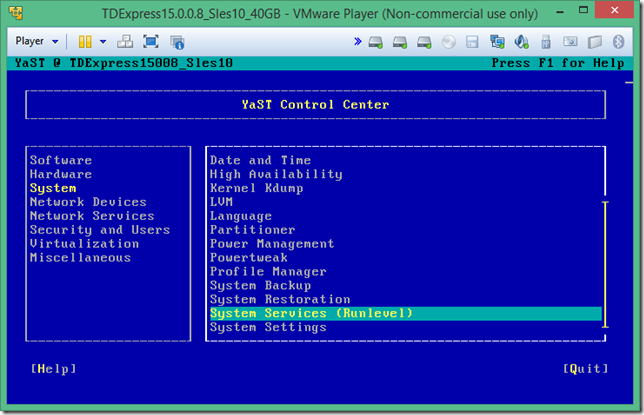Open System Settings module

(x=268, y=327)
